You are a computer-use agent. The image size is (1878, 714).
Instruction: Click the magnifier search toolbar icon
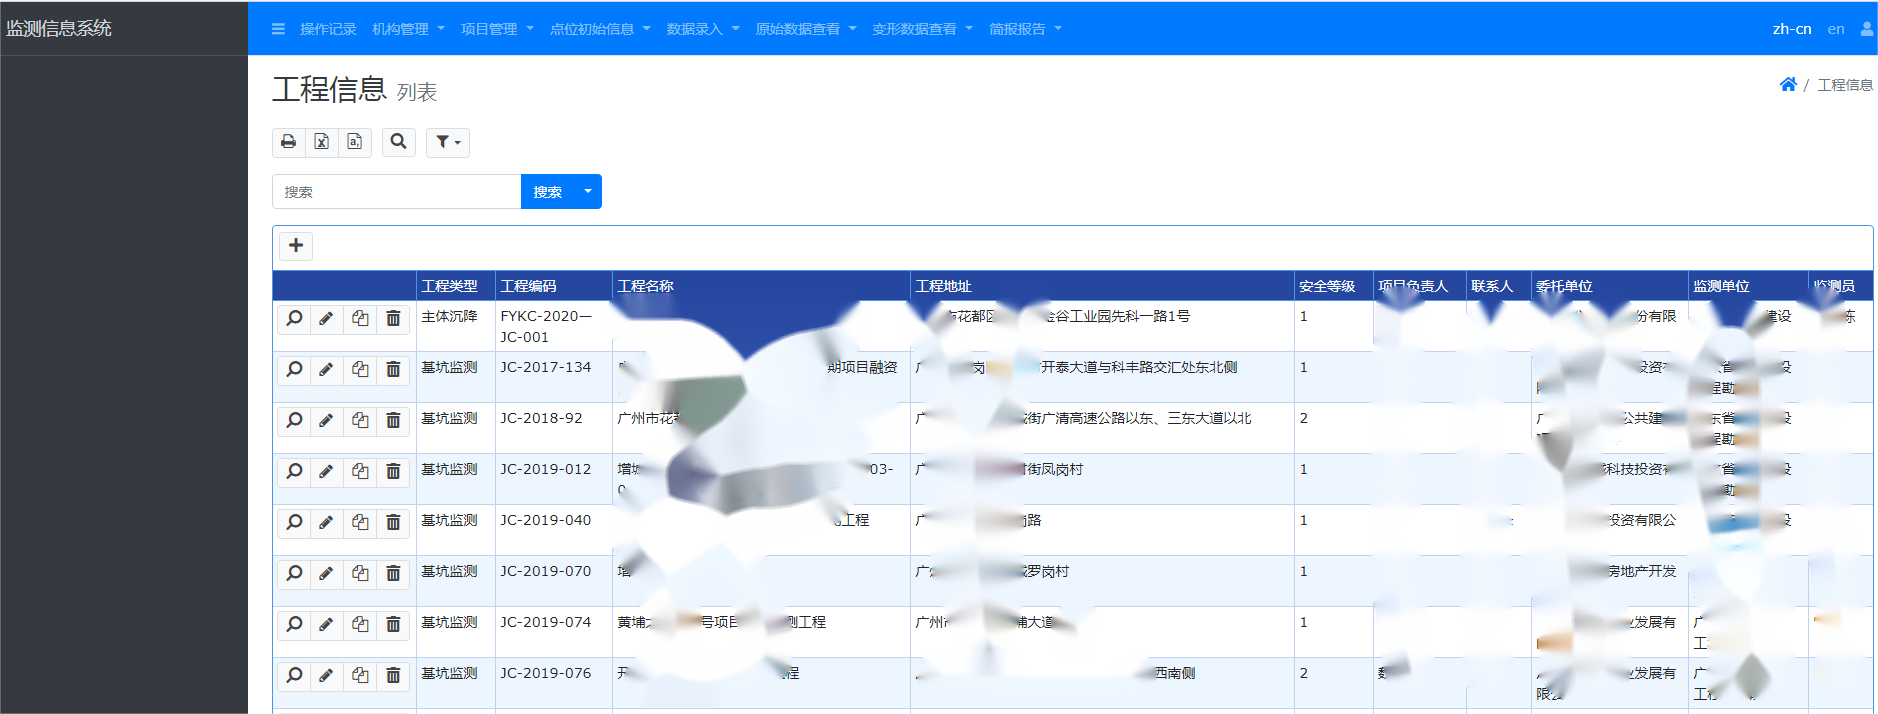[x=398, y=142]
